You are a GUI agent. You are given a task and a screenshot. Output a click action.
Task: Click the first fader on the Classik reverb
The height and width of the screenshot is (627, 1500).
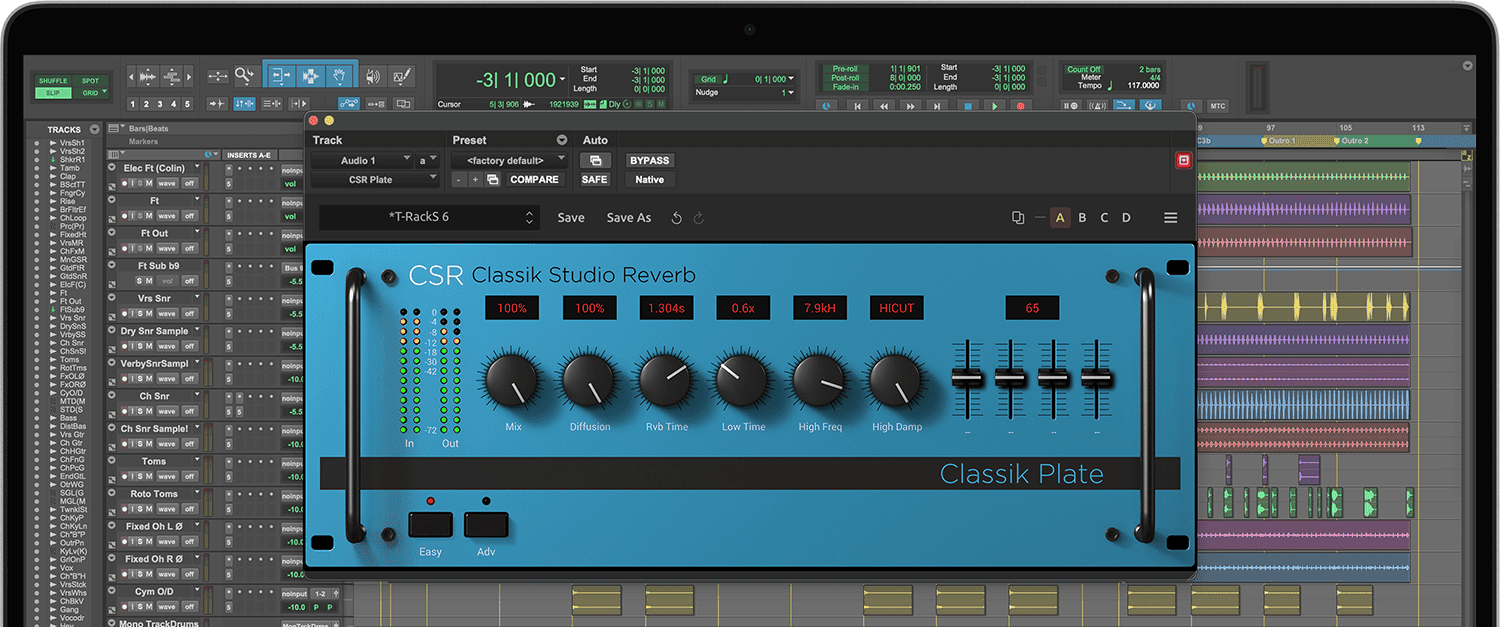[965, 380]
